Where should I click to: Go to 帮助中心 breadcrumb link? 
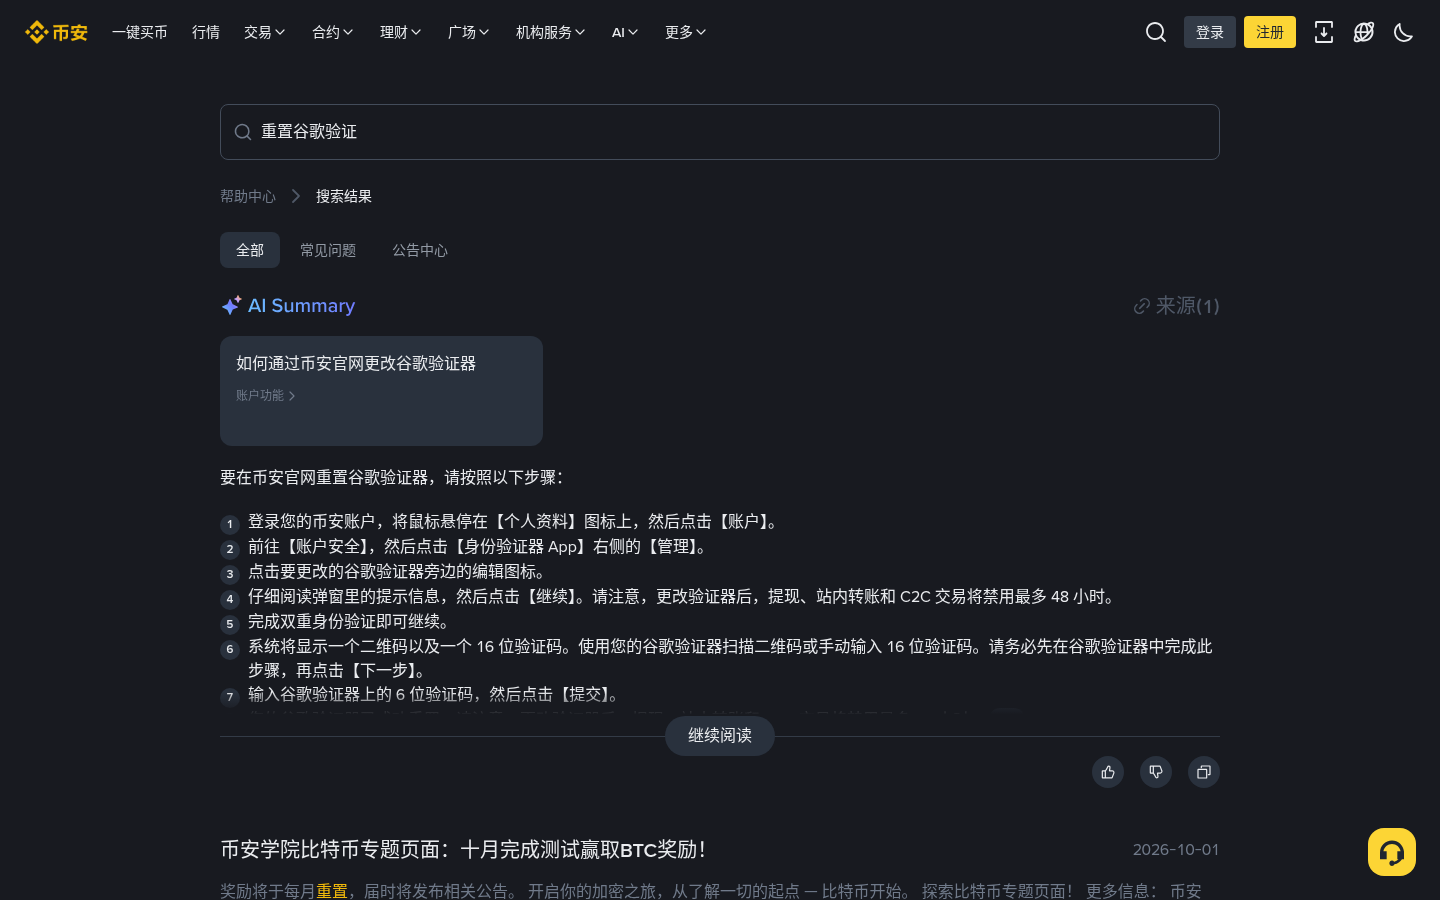coord(248,196)
